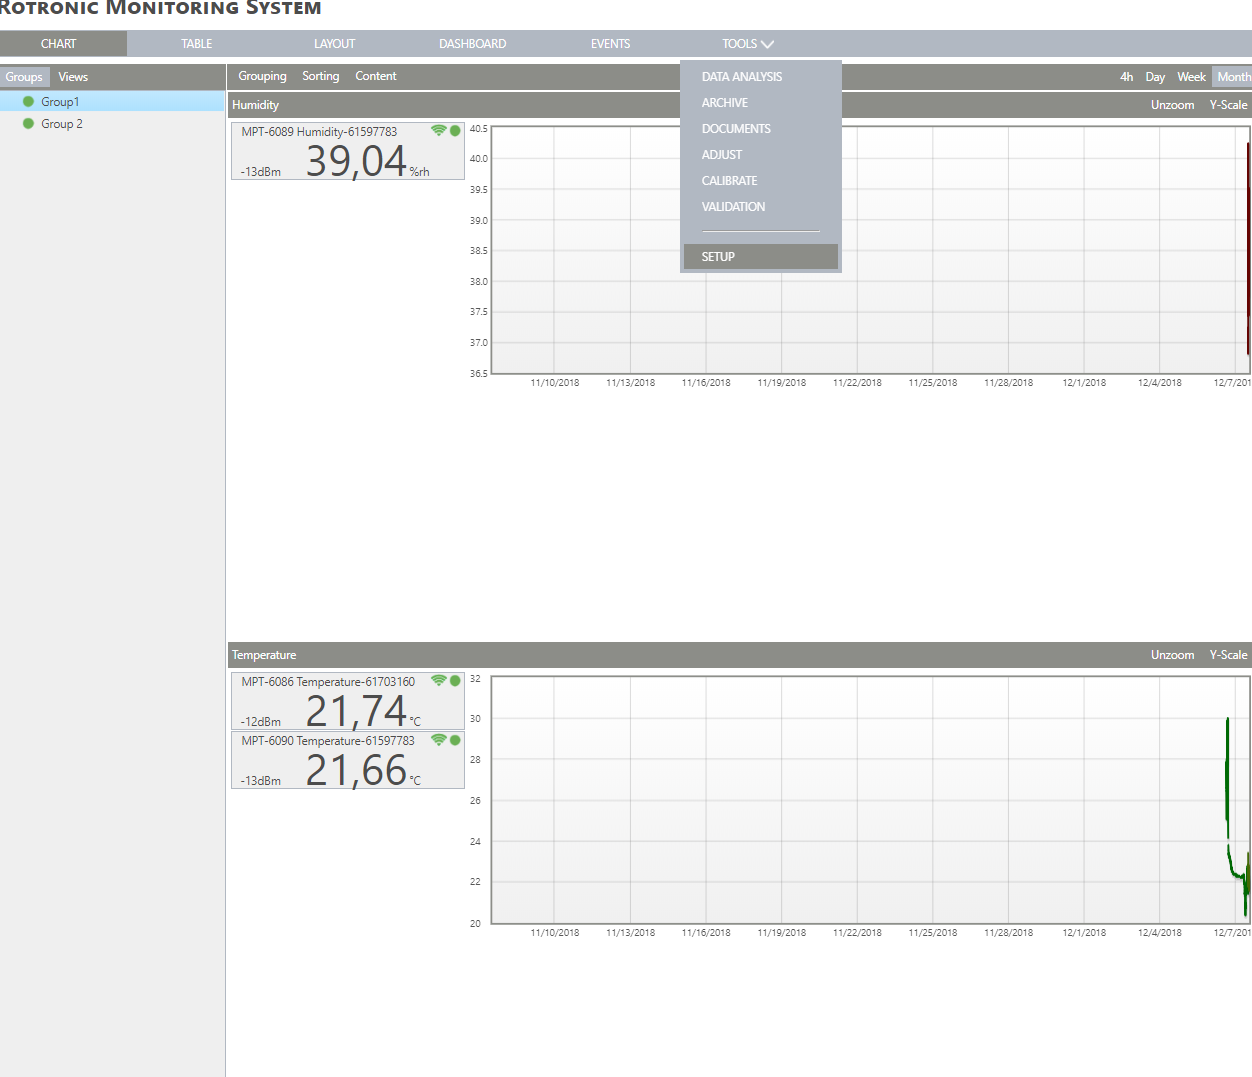Click the green status dot beside Group 2

pyautogui.click(x=28, y=124)
